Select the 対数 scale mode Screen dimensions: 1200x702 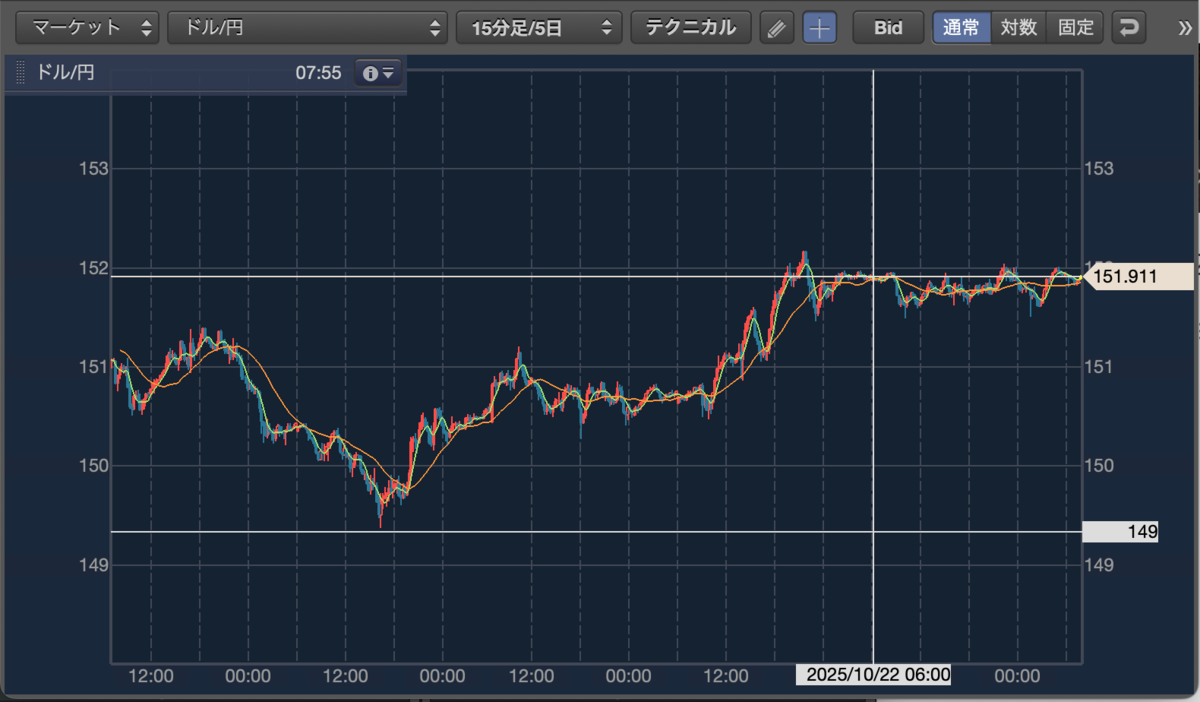pos(1019,28)
